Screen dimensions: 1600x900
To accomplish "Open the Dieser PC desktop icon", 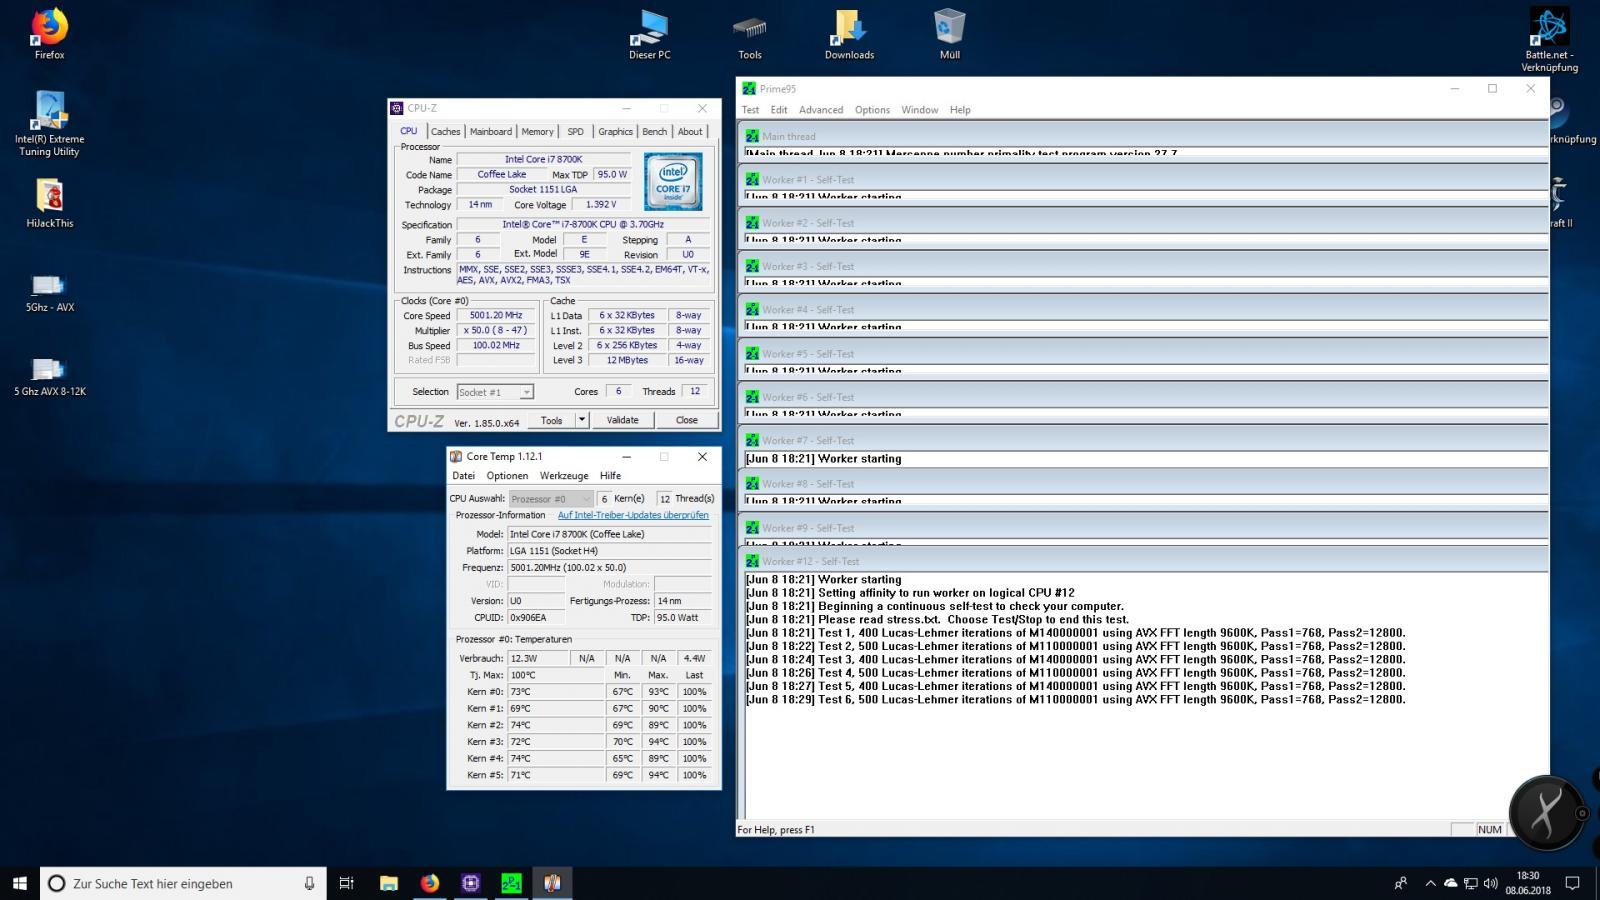I will [649, 34].
